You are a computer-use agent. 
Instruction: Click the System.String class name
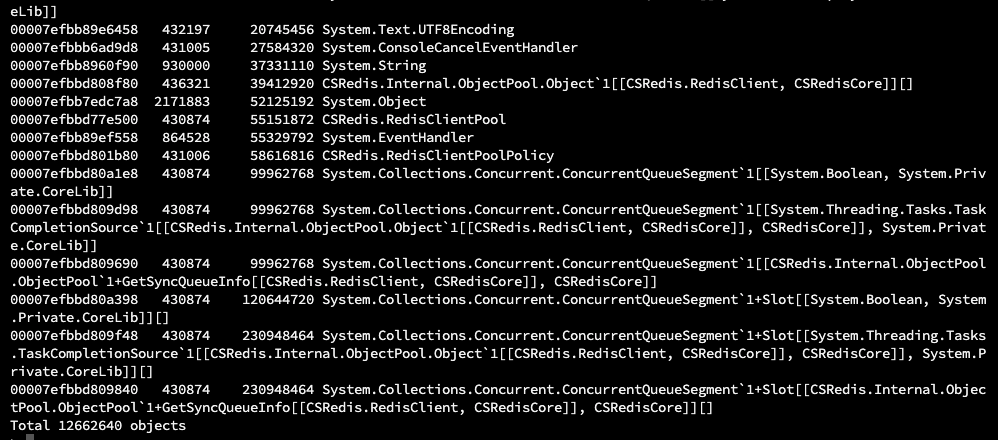pos(374,66)
